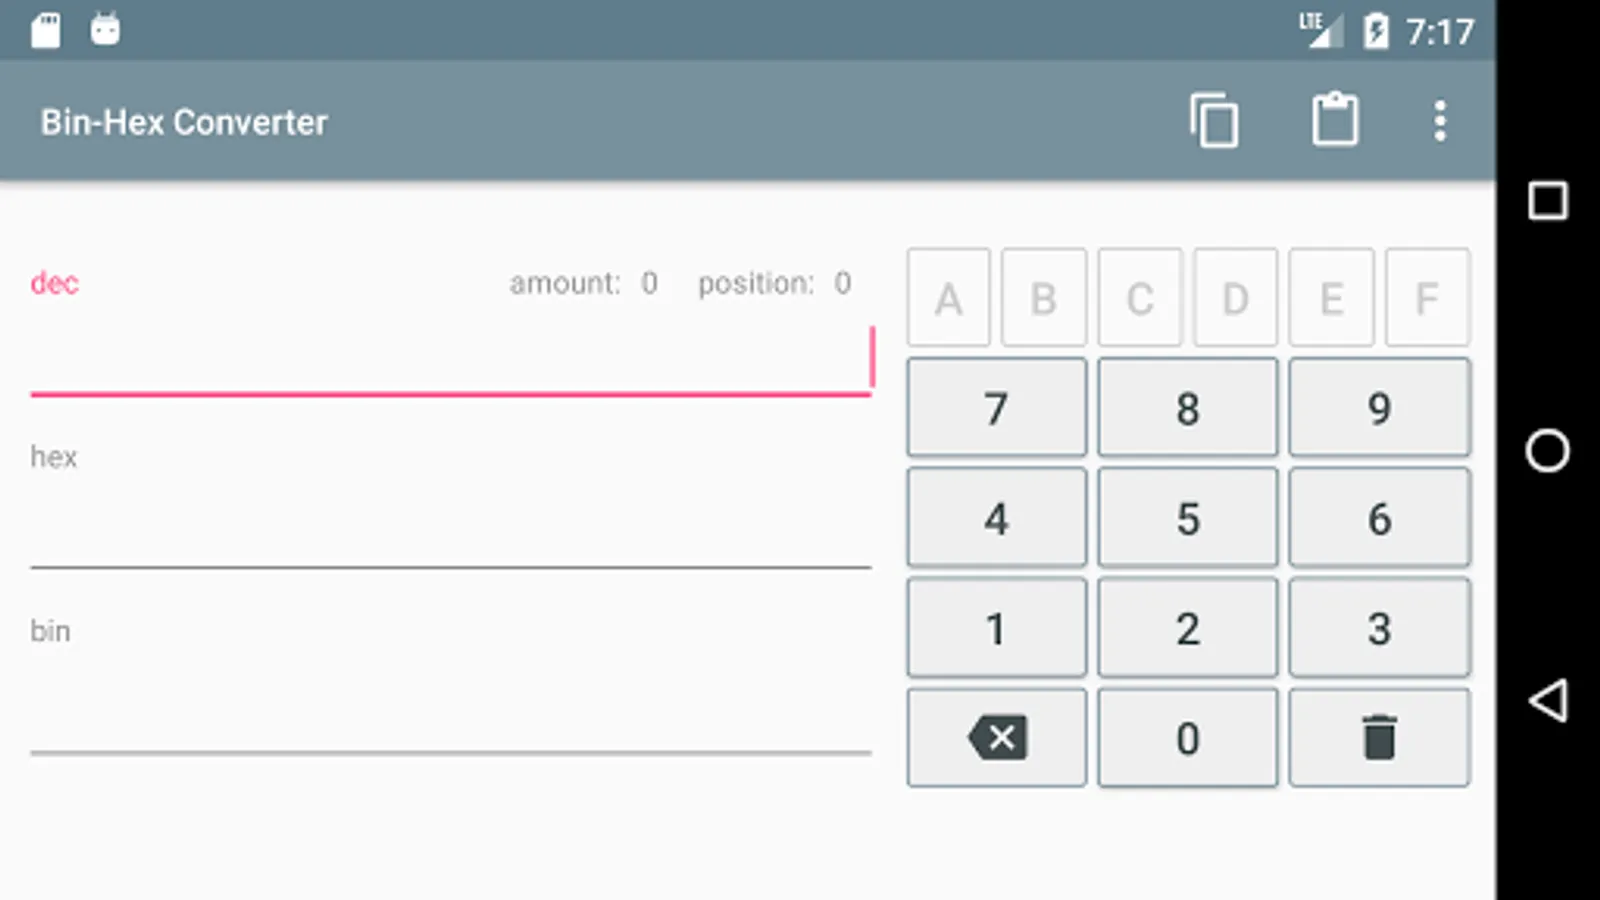Image resolution: width=1600 pixels, height=900 pixels.
Task: Tap the number 0 key
Action: 1187,738
